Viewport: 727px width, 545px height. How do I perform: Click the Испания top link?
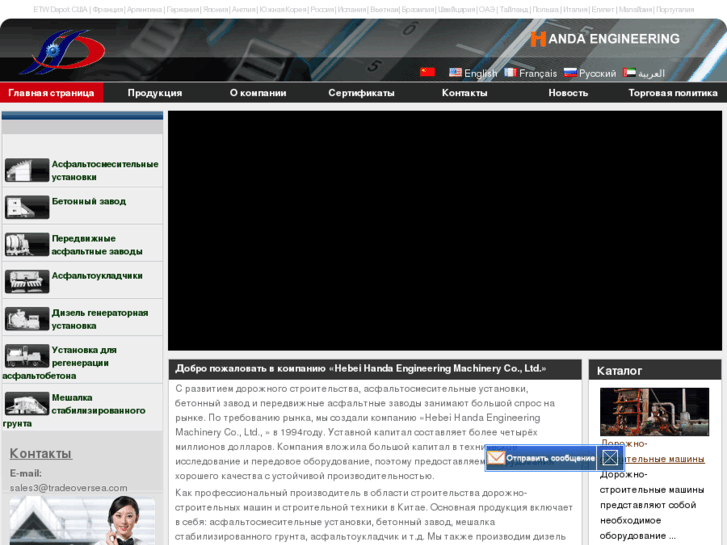pos(352,9)
